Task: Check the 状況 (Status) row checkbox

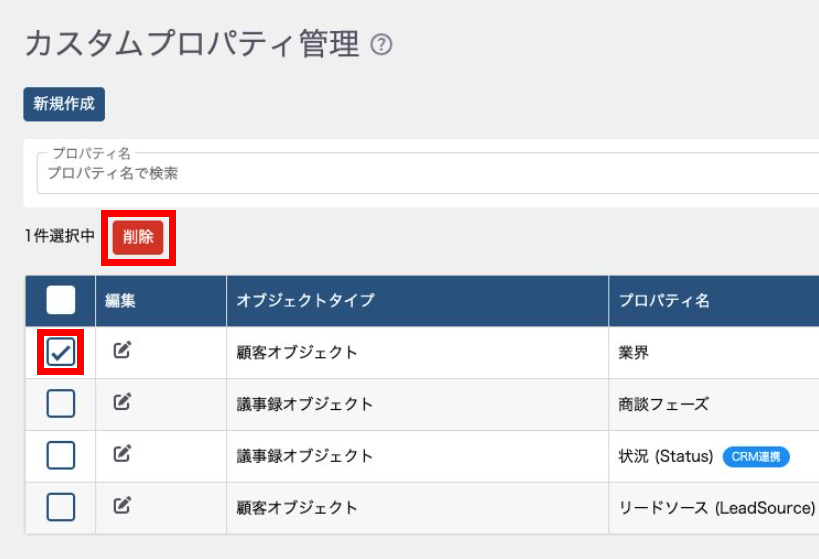Action: pyautogui.click(x=61, y=456)
